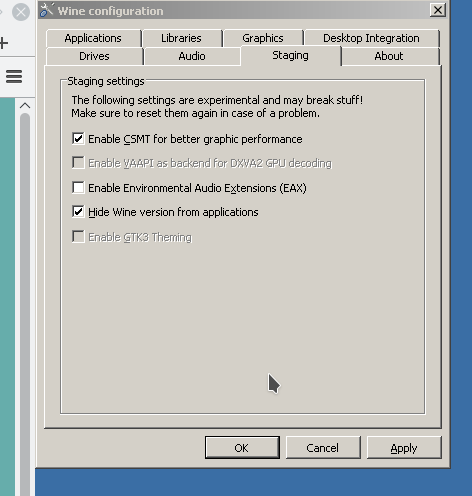Viewport: 472px width, 496px height.
Task: Enable Environmental Audio Extensions (EAX)
Action: click(78, 187)
